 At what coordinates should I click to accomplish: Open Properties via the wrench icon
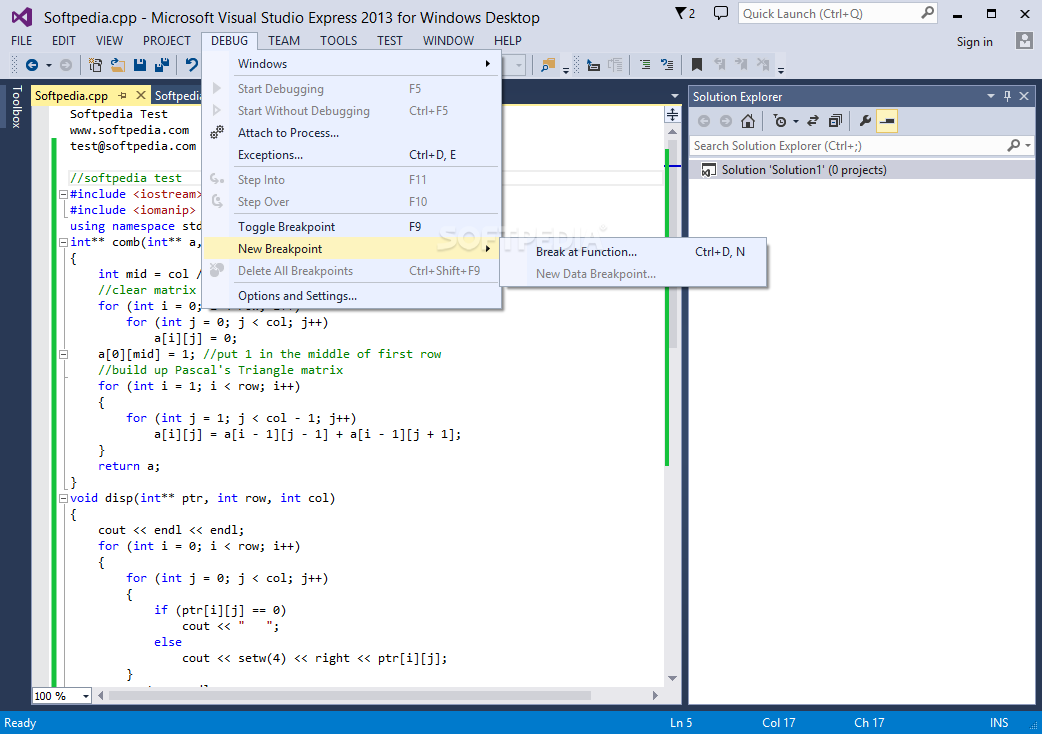click(x=865, y=121)
